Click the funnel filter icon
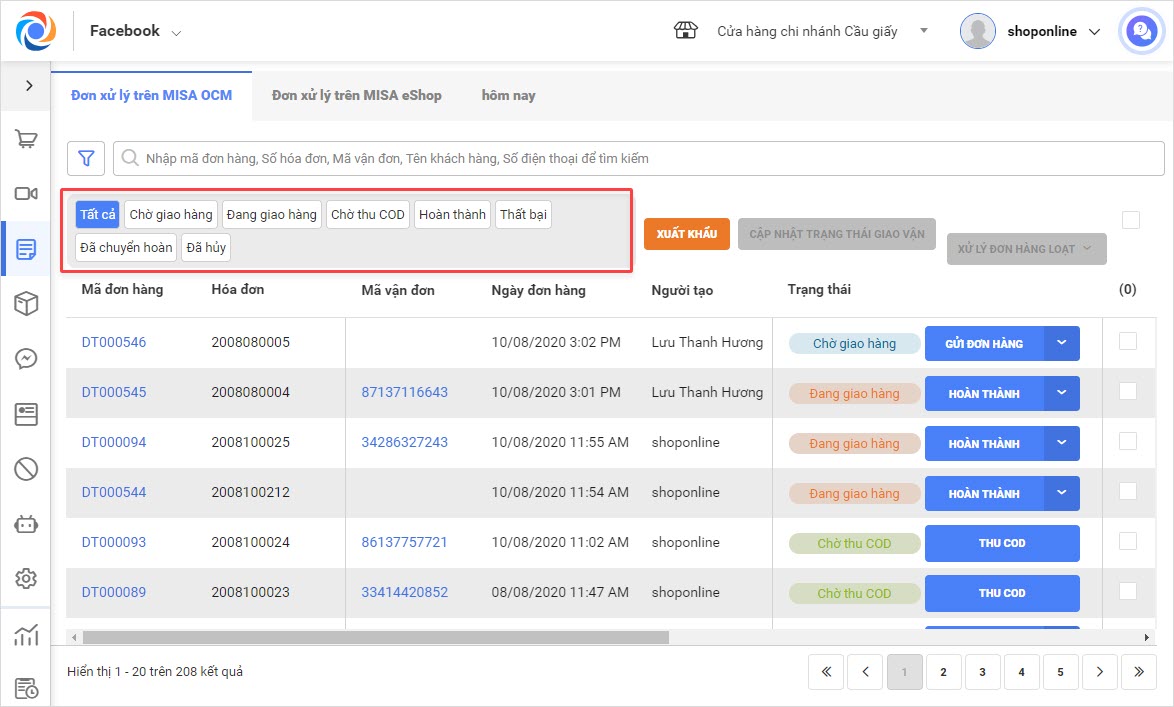 click(86, 158)
